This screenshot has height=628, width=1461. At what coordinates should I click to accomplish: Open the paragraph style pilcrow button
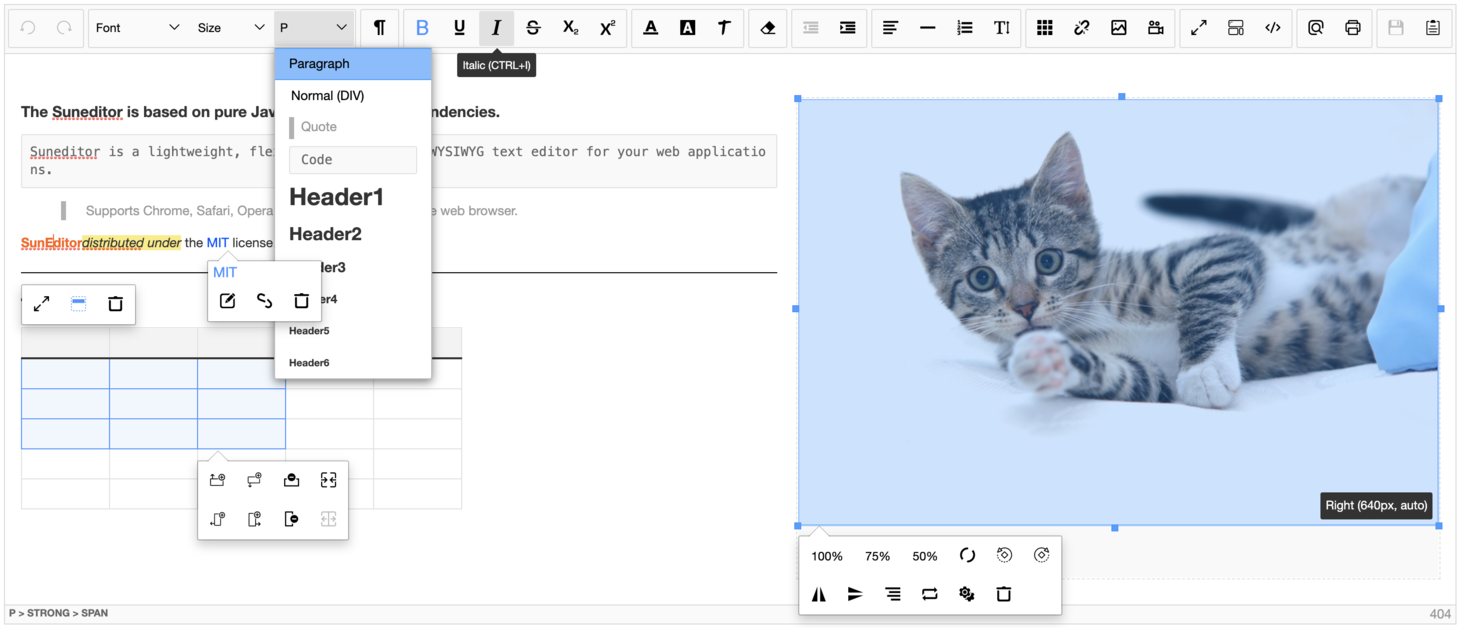point(379,28)
